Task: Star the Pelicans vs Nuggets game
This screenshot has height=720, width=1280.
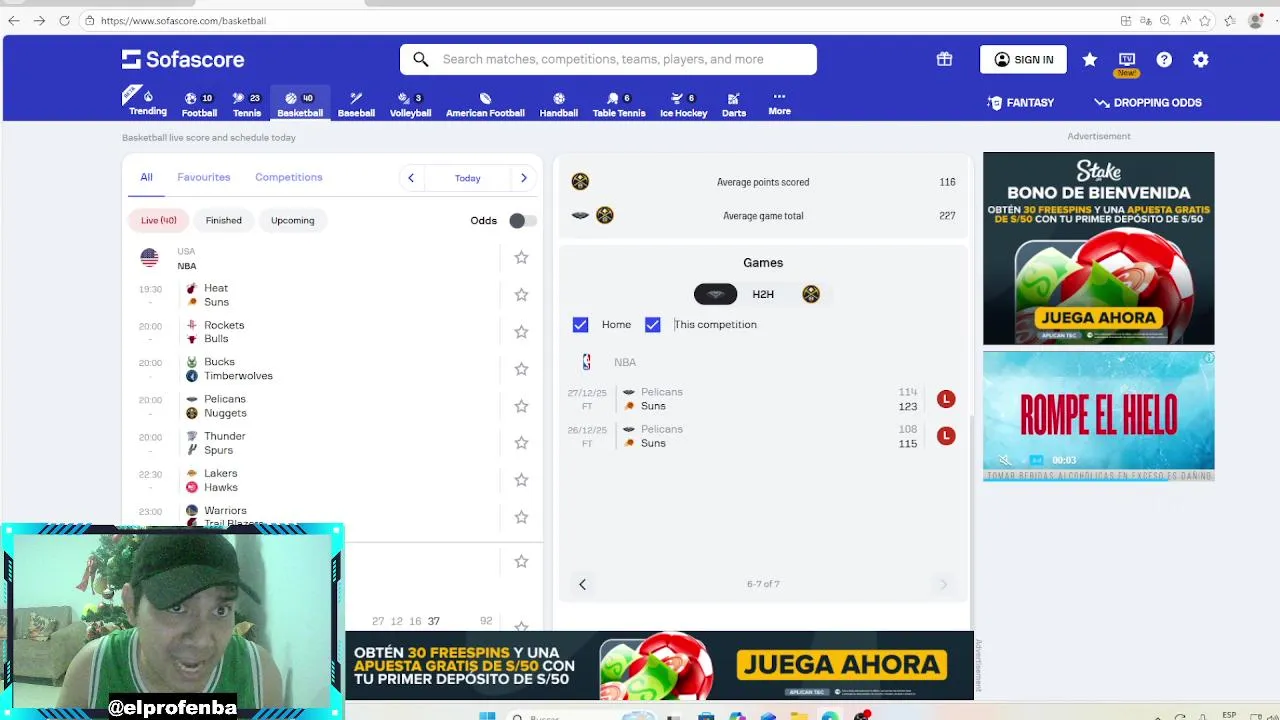Action: [x=521, y=406]
